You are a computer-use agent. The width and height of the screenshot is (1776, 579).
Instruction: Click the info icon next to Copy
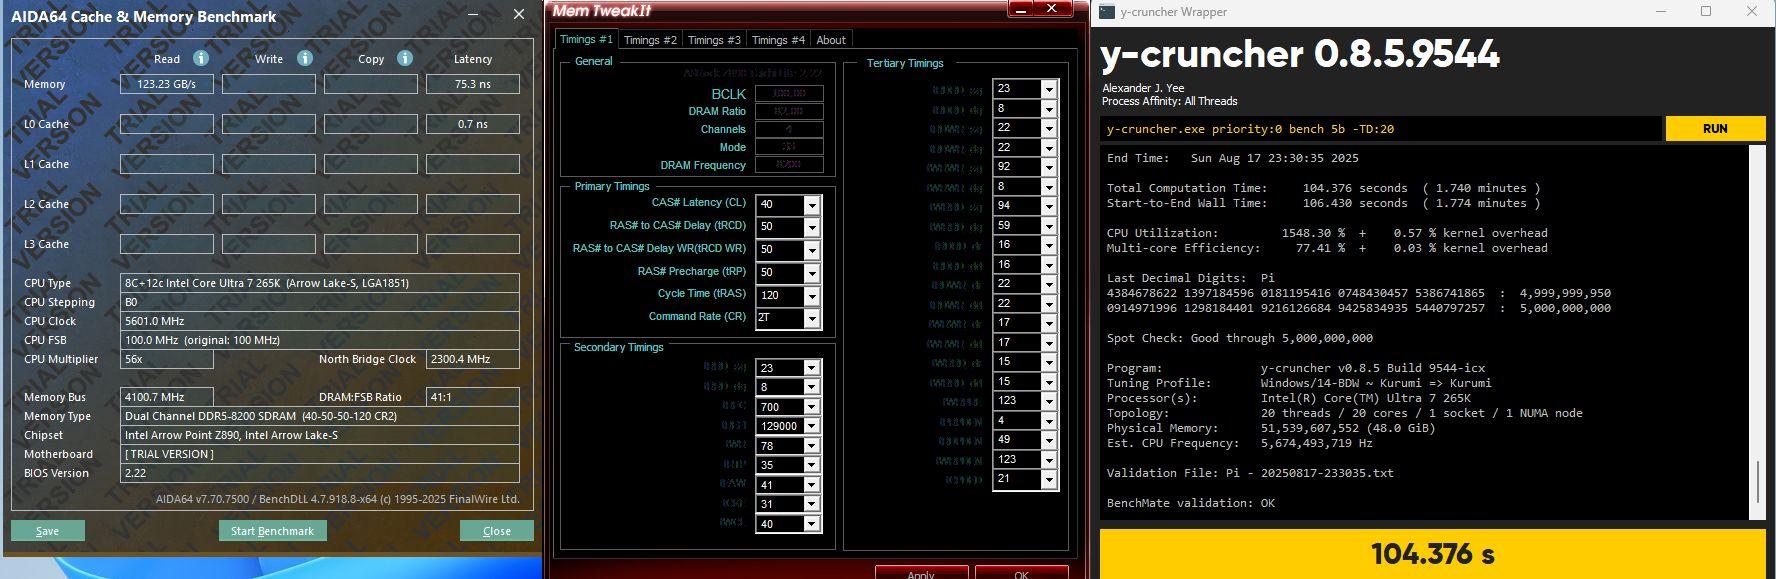point(405,58)
